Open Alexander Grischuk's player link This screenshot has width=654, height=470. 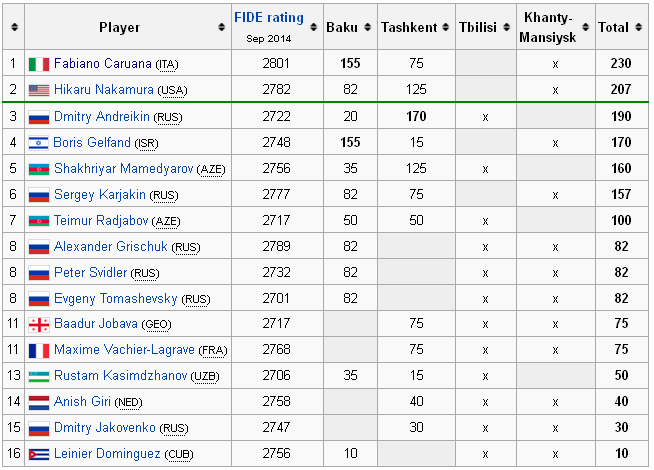tap(110, 246)
